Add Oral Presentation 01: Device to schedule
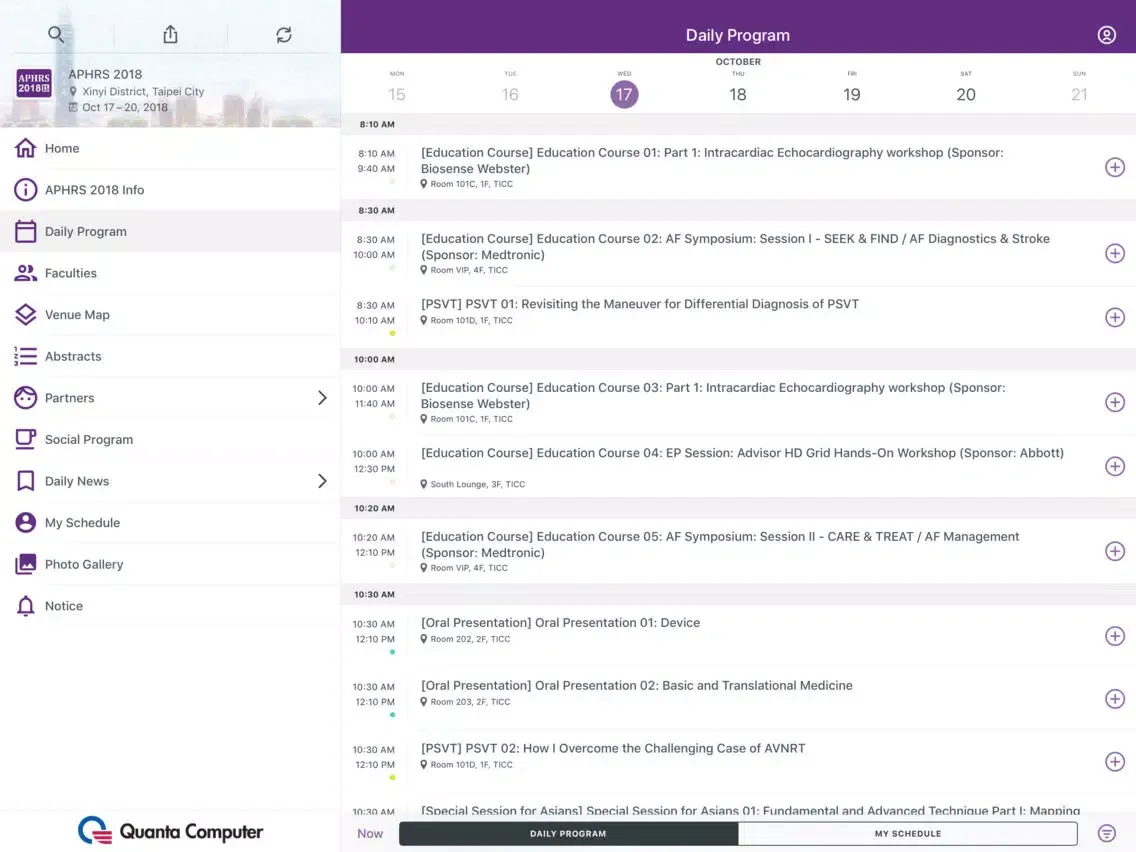This screenshot has width=1136, height=852. [x=1114, y=636]
